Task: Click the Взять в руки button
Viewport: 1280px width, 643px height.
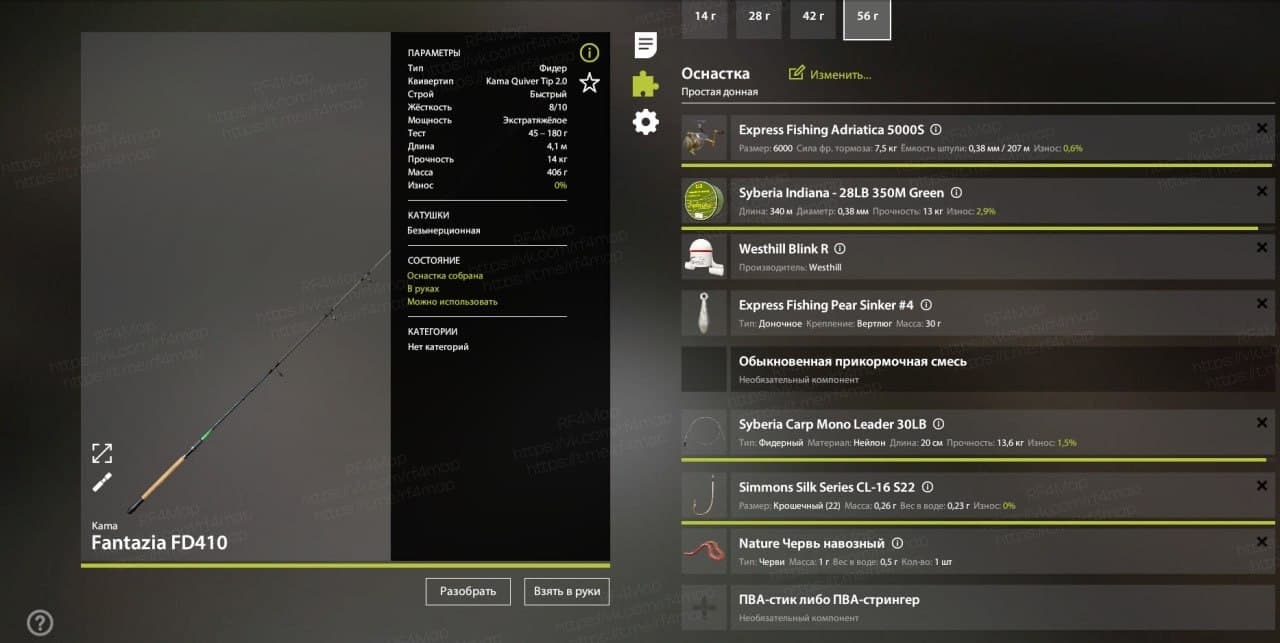Action: pos(567,591)
